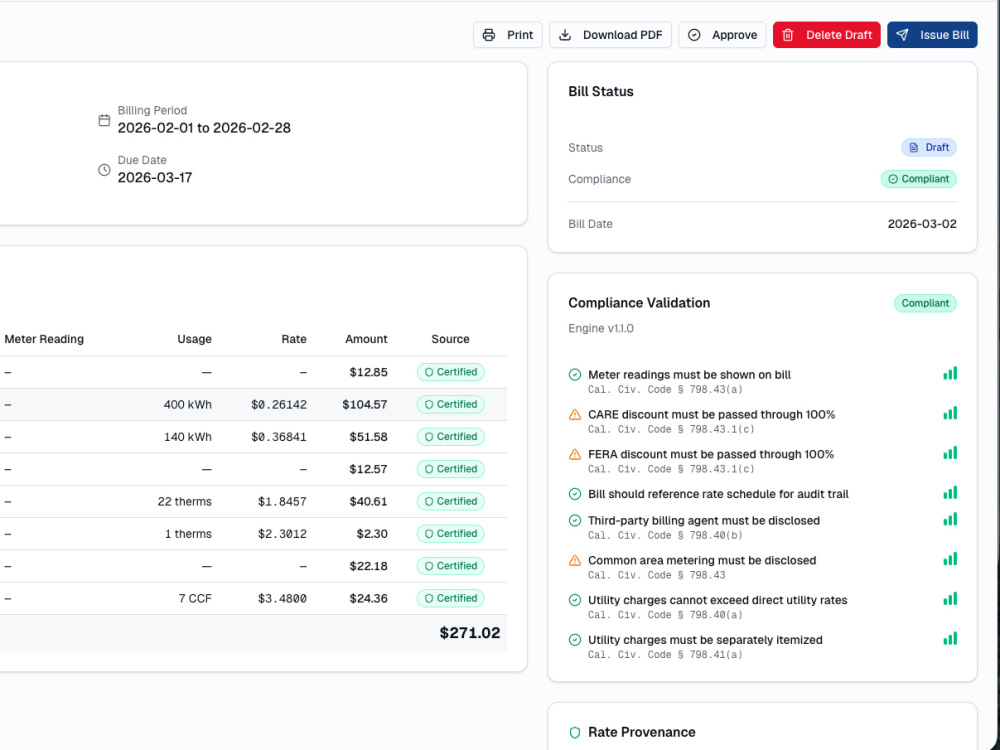
Task: Click the Rate column header
Action: [x=294, y=339]
